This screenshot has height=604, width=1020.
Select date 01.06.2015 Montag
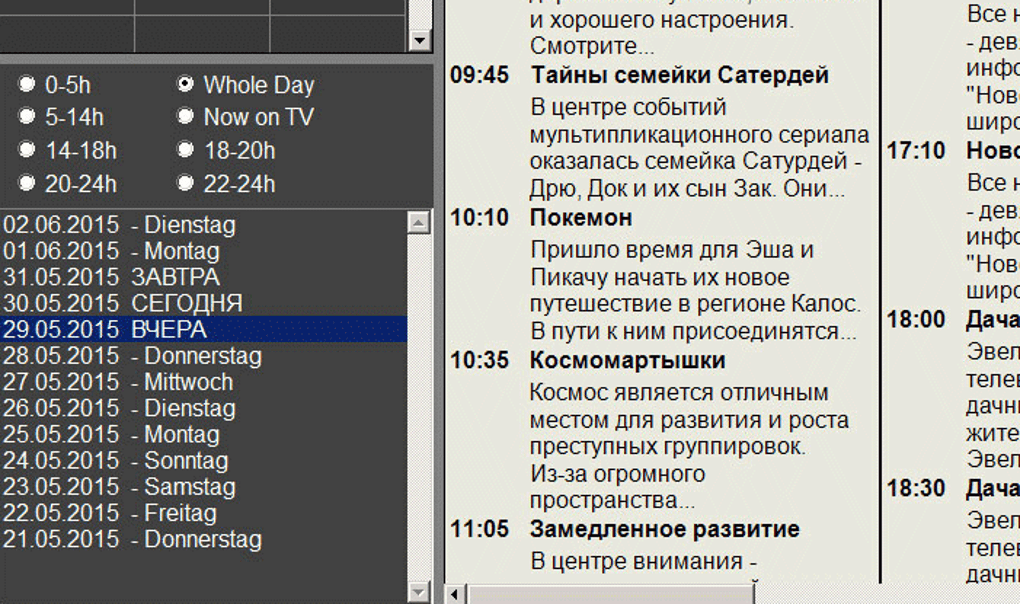pos(204,251)
